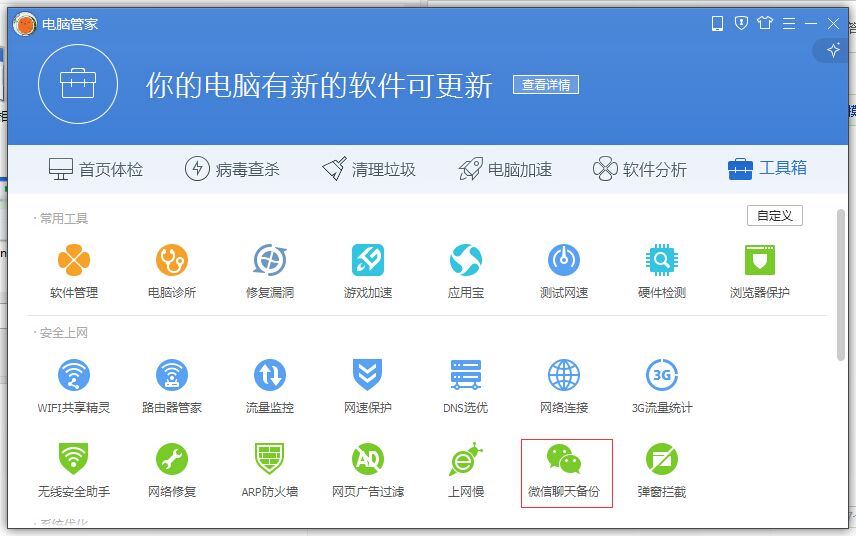Image resolution: width=856 pixels, height=536 pixels.
Task: Click the 查看详情 button
Action: coord(546,85)
